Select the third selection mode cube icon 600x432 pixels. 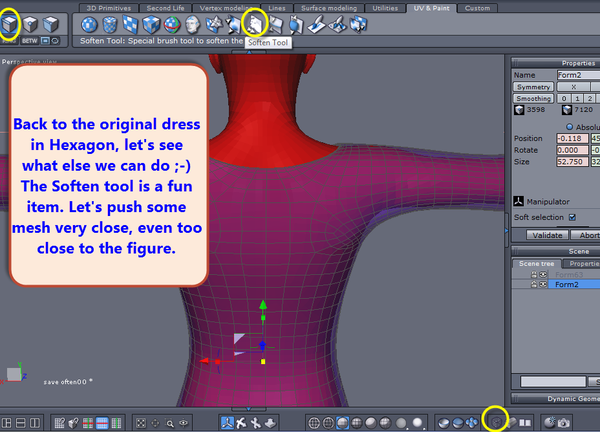point(51,24)
